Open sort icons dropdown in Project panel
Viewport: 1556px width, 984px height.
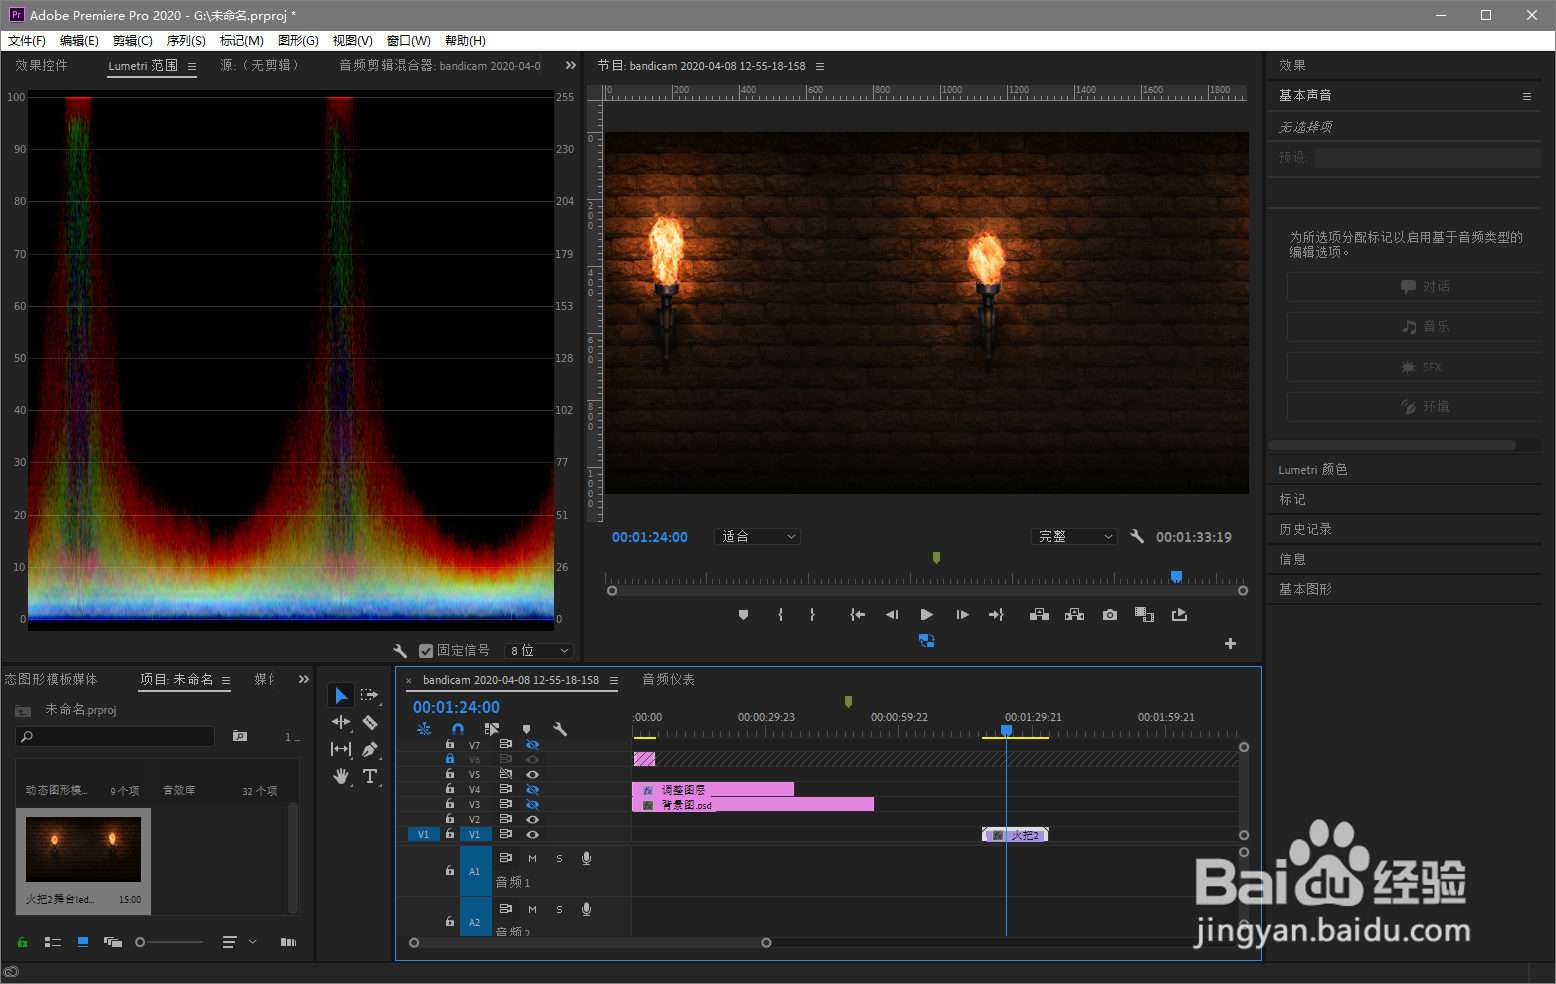click(x=238, y=942)
